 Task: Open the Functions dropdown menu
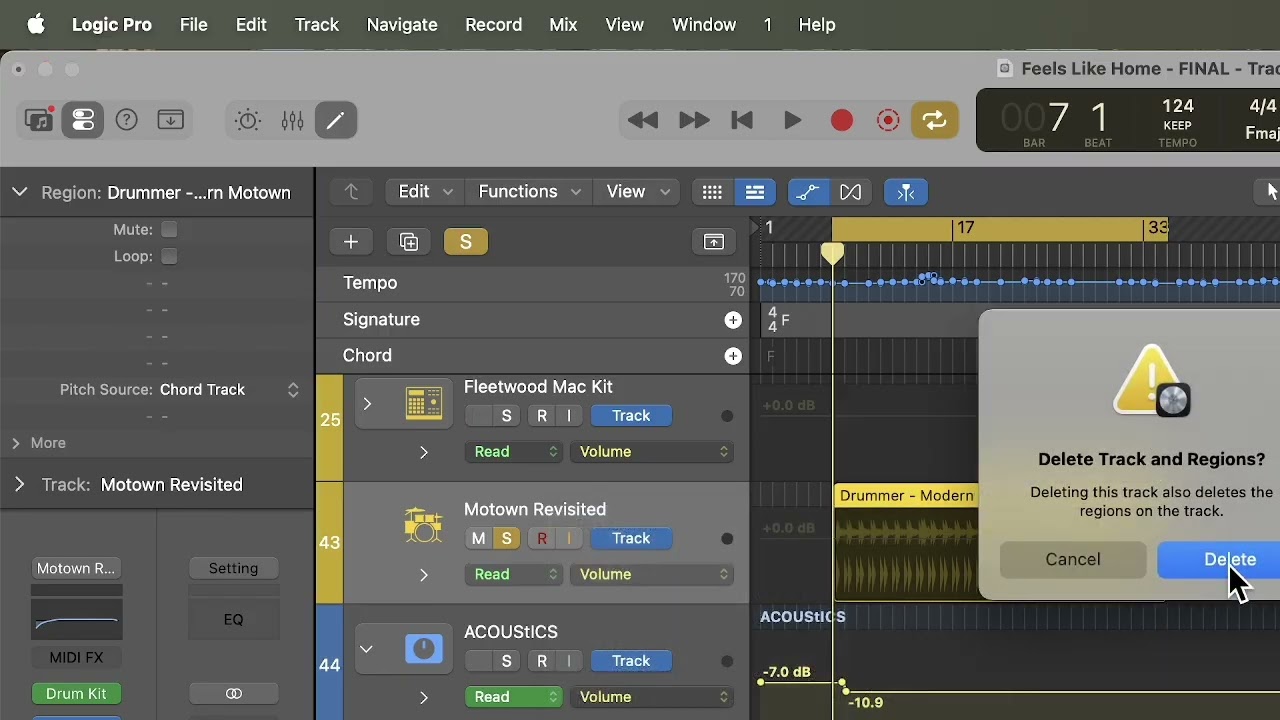point(529,192)
